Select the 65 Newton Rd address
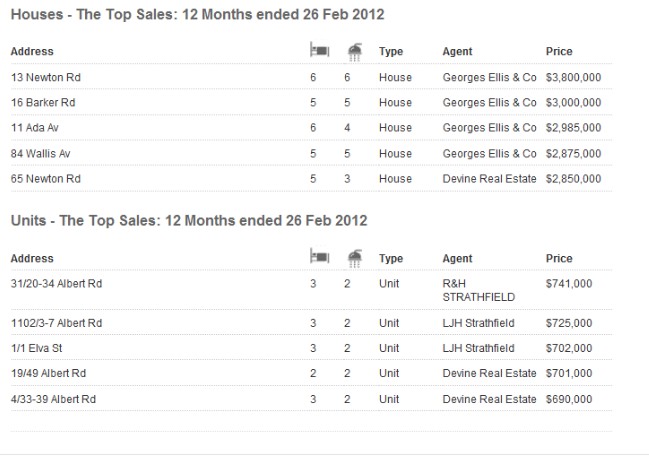Image resolution: width=649 pixels, height=457 pixels. 46,179
